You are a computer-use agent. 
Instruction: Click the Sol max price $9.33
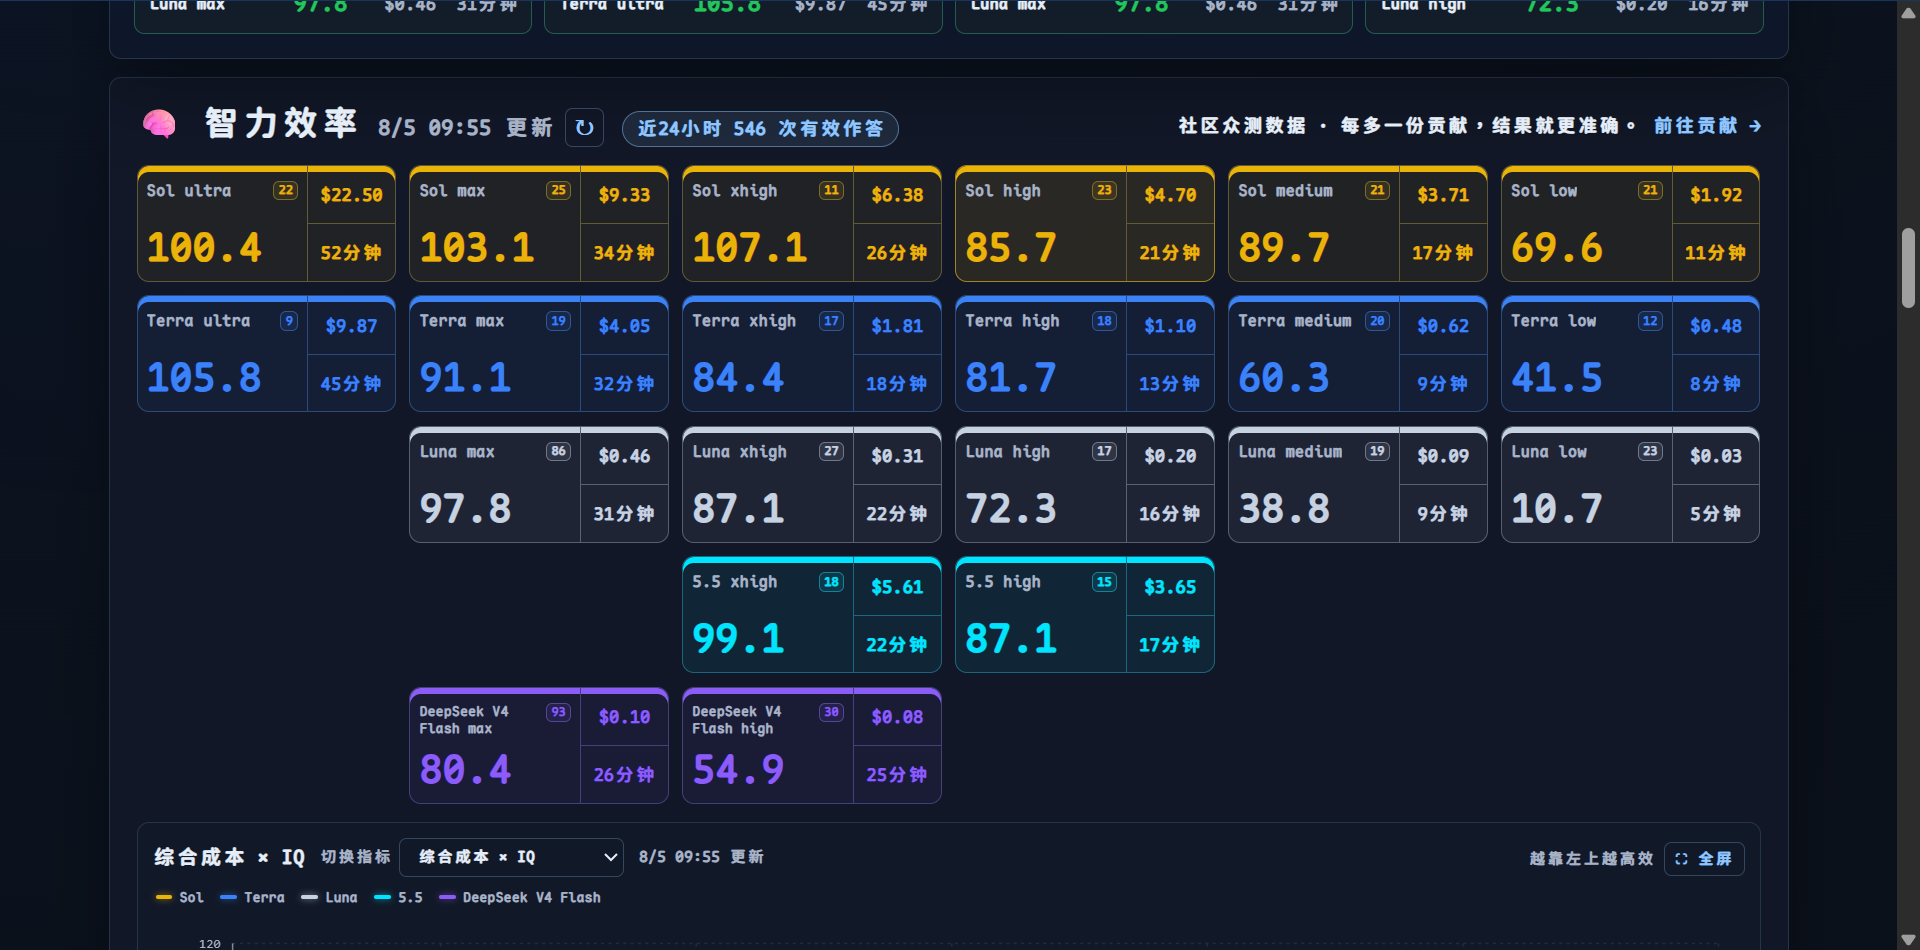click(x=624, y=195)
